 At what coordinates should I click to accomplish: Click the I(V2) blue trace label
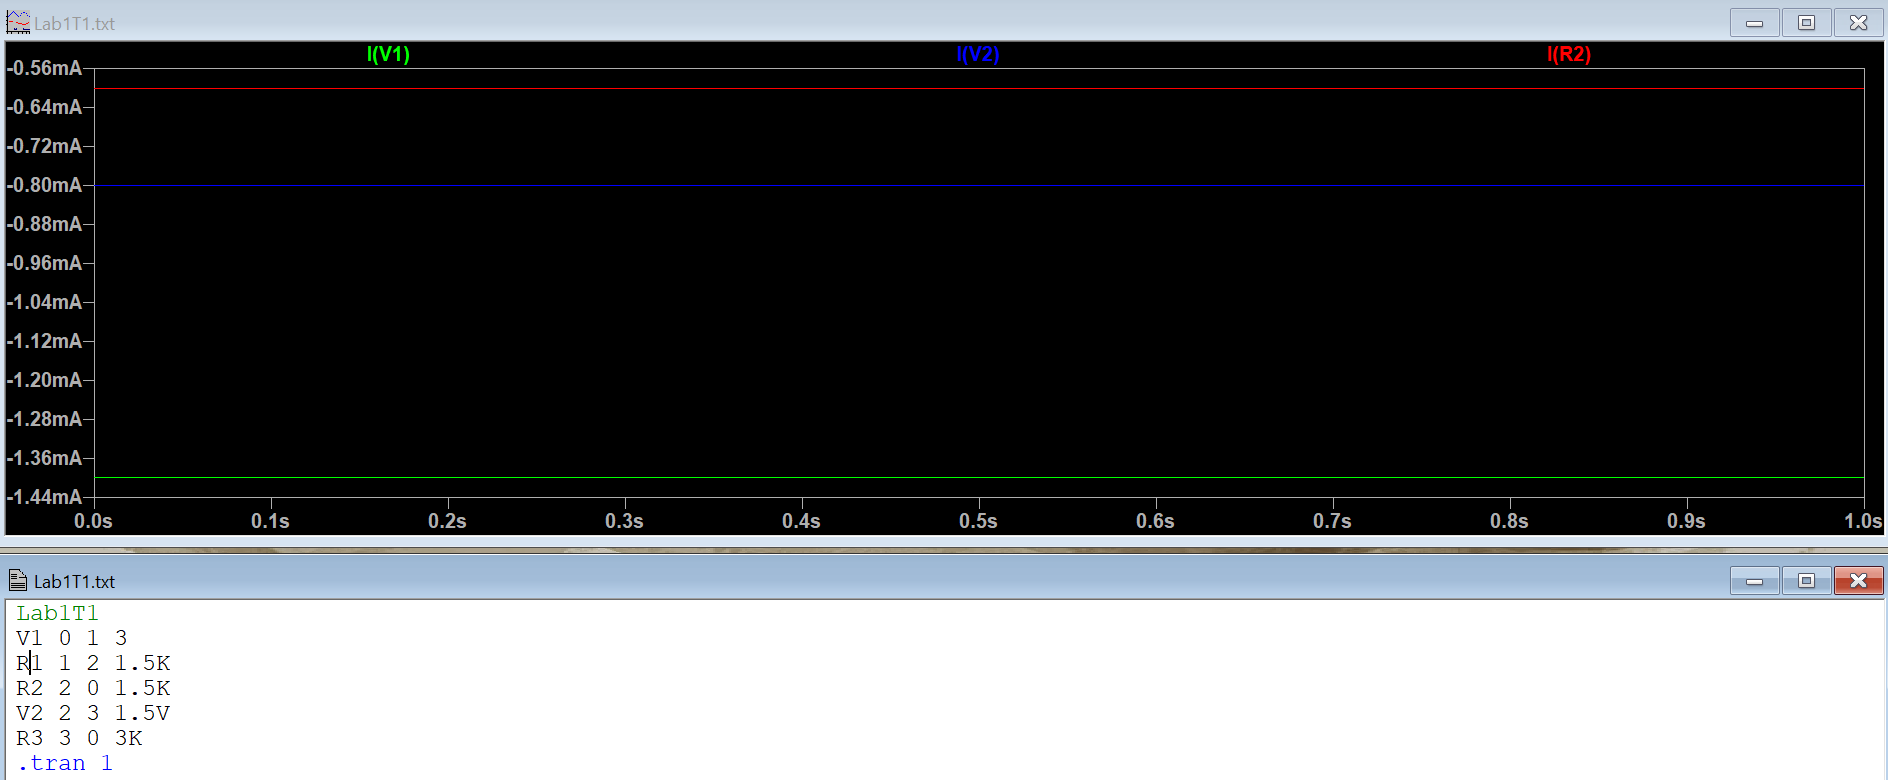pyautogui.click(x=977, y=54)
